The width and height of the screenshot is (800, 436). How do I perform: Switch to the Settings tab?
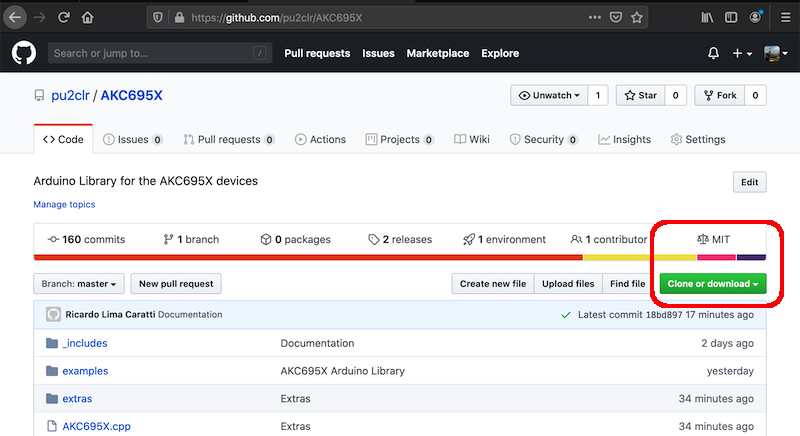698,139
